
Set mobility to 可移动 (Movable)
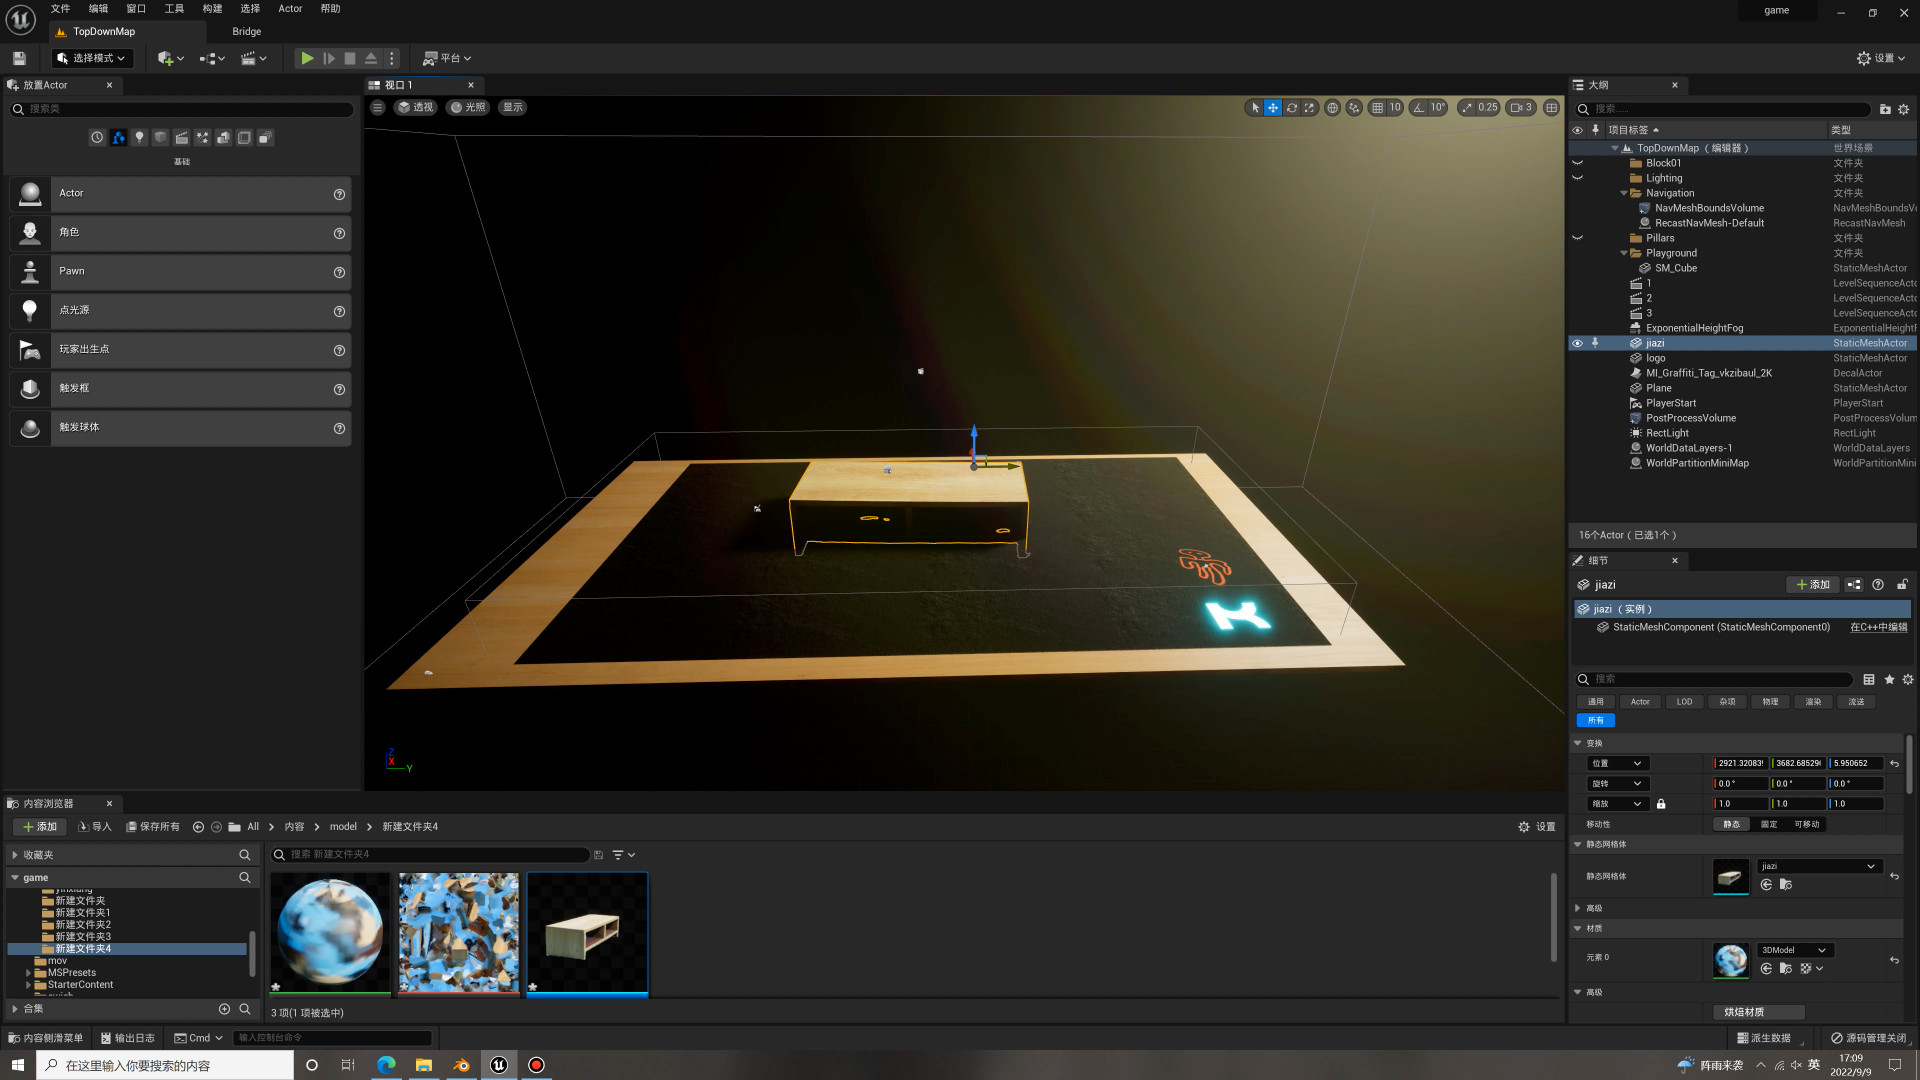click(x=1806, y=824)
